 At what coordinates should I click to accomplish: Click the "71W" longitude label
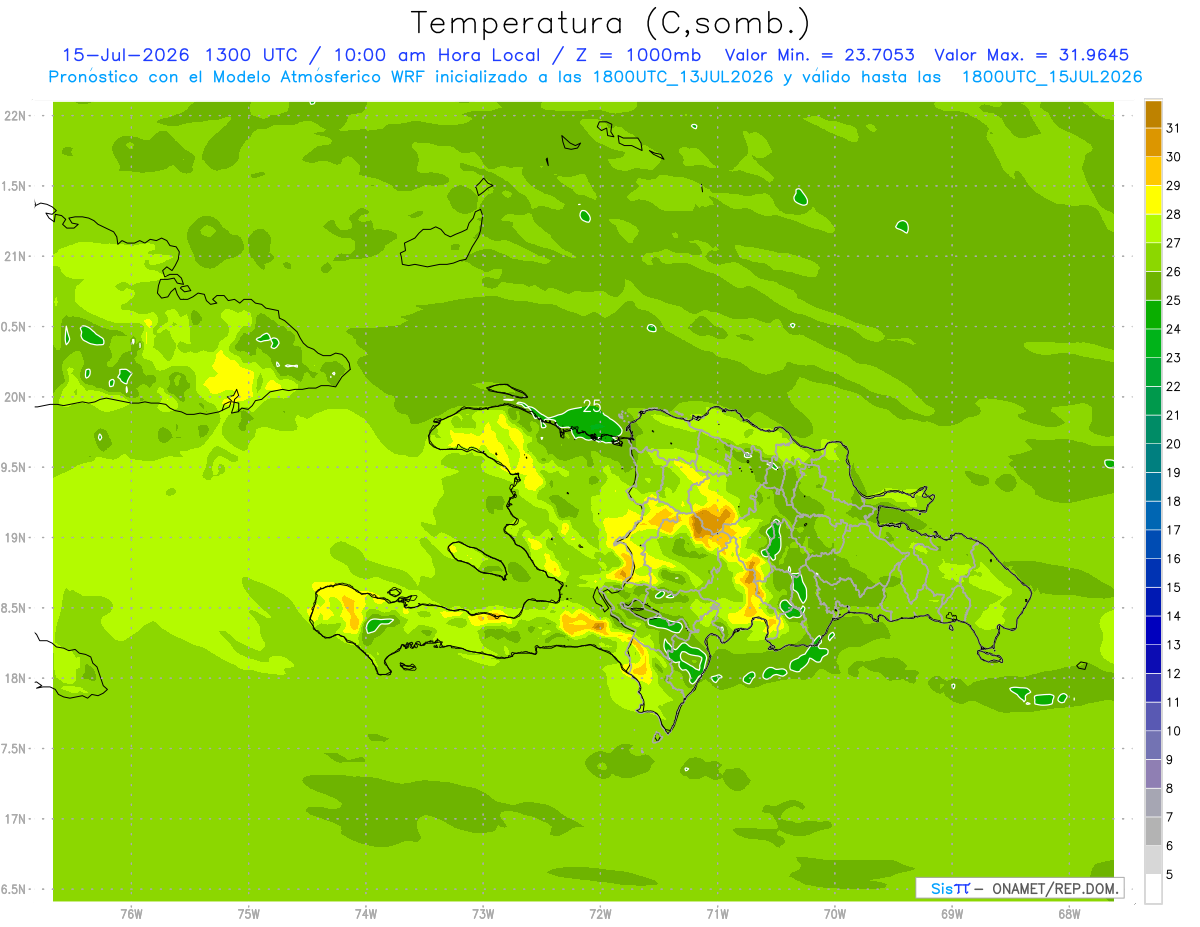pos(717,914)
